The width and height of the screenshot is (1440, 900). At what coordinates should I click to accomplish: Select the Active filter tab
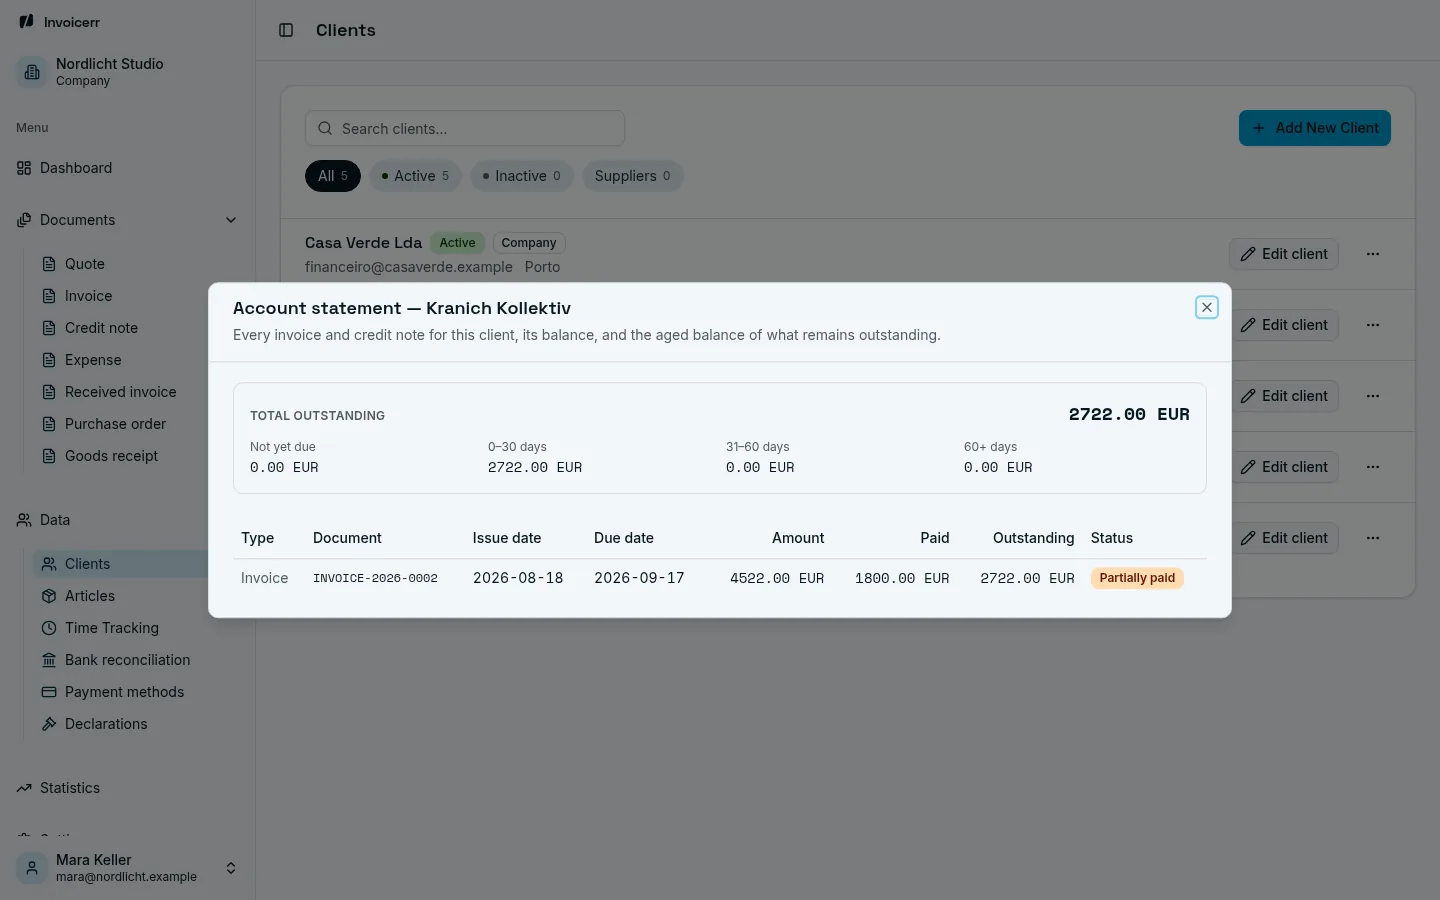click(415, 176)
